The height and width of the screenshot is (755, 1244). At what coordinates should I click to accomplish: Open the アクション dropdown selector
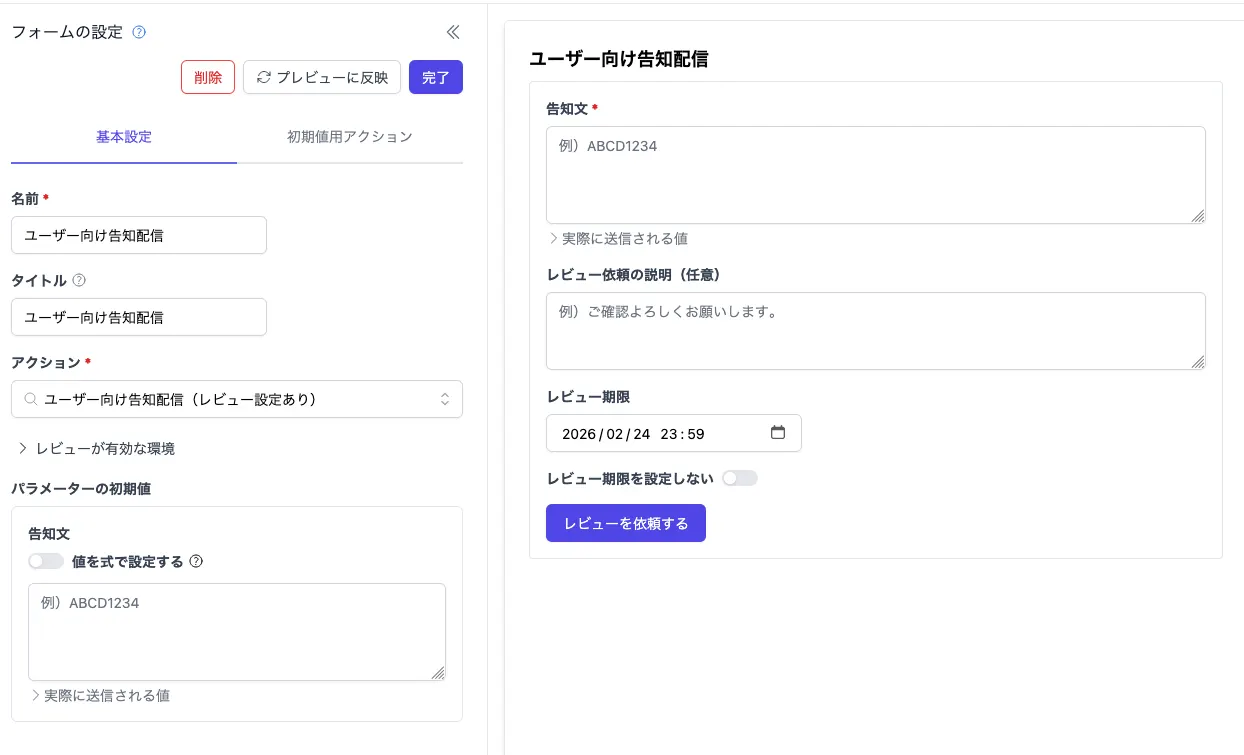237,399
